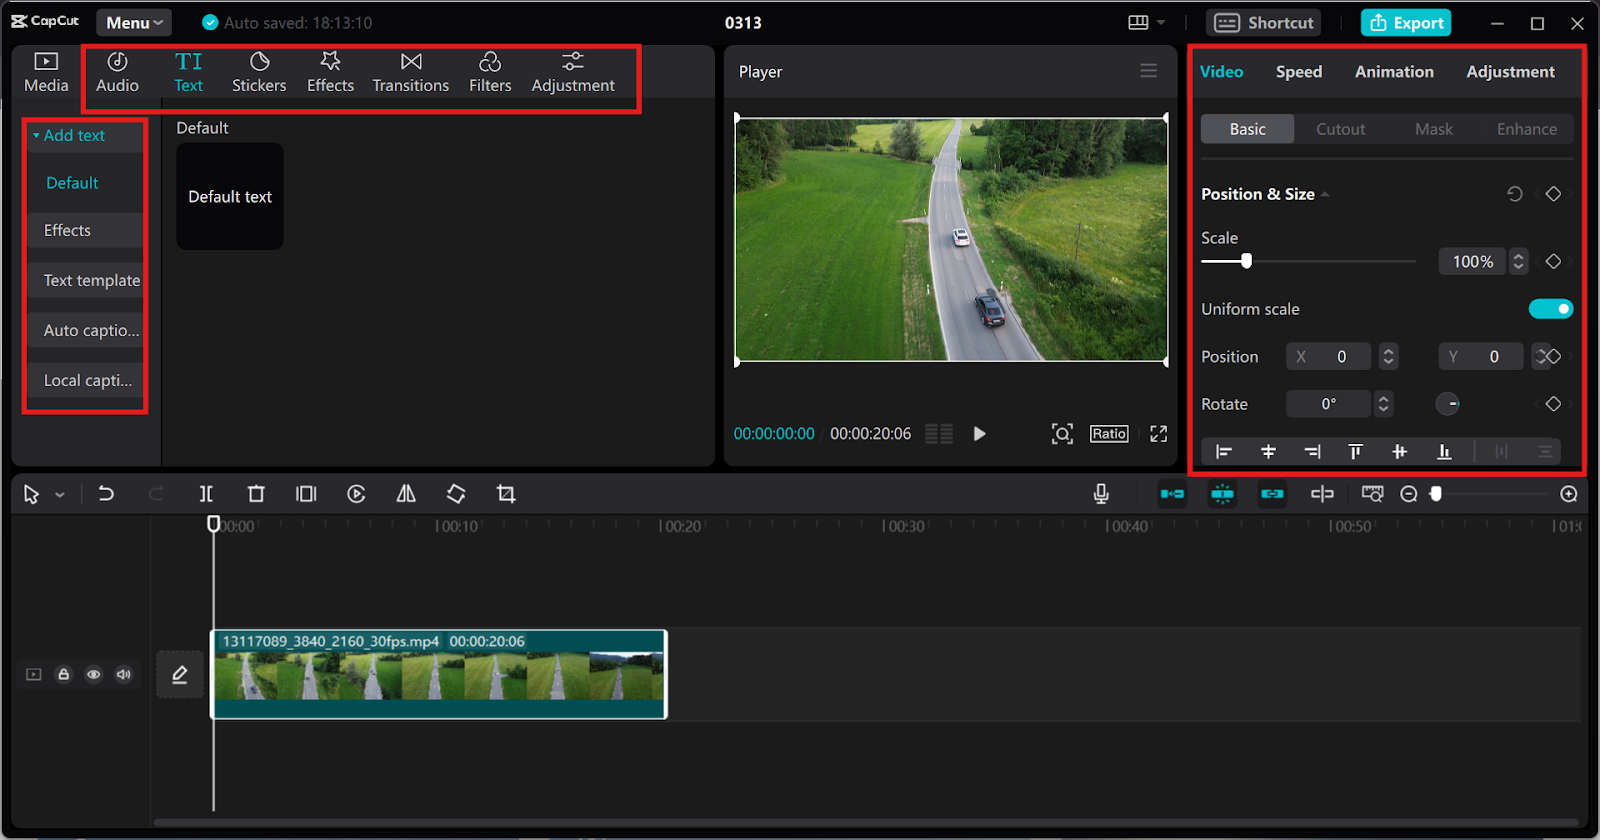The height and width of the screenshot is (840, 1600).
Task: Click the Split clip tool icon
Action: 206,494
